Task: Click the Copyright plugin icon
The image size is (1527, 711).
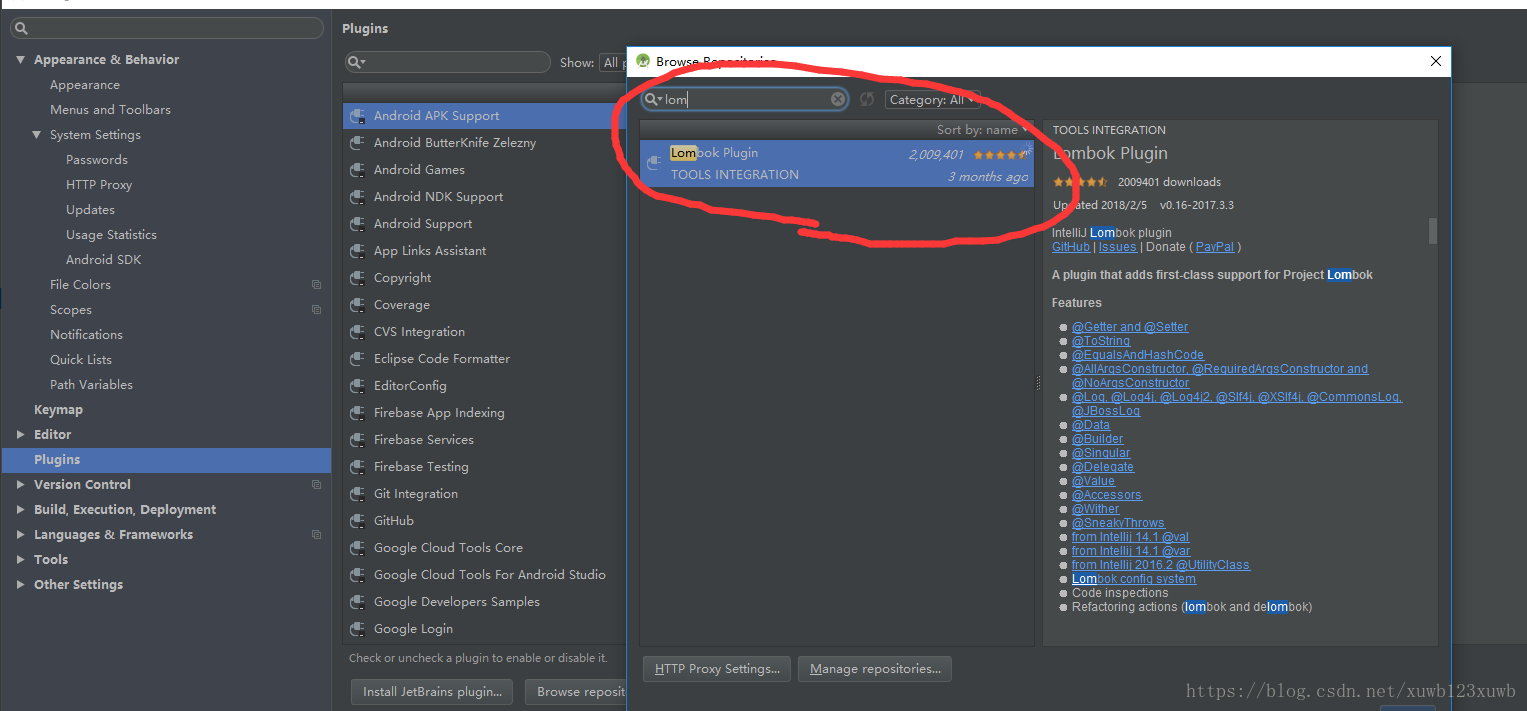Action: (x=357, y=278)
